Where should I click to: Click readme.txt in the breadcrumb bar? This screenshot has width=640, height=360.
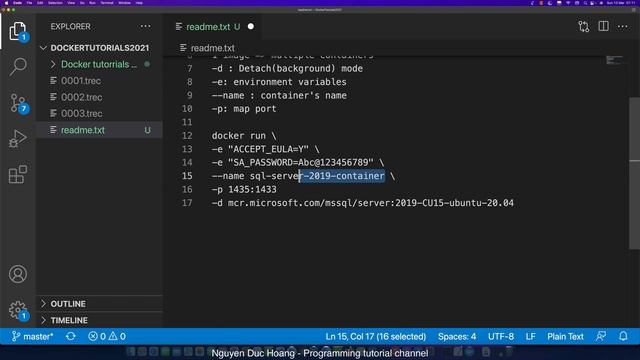212,48
